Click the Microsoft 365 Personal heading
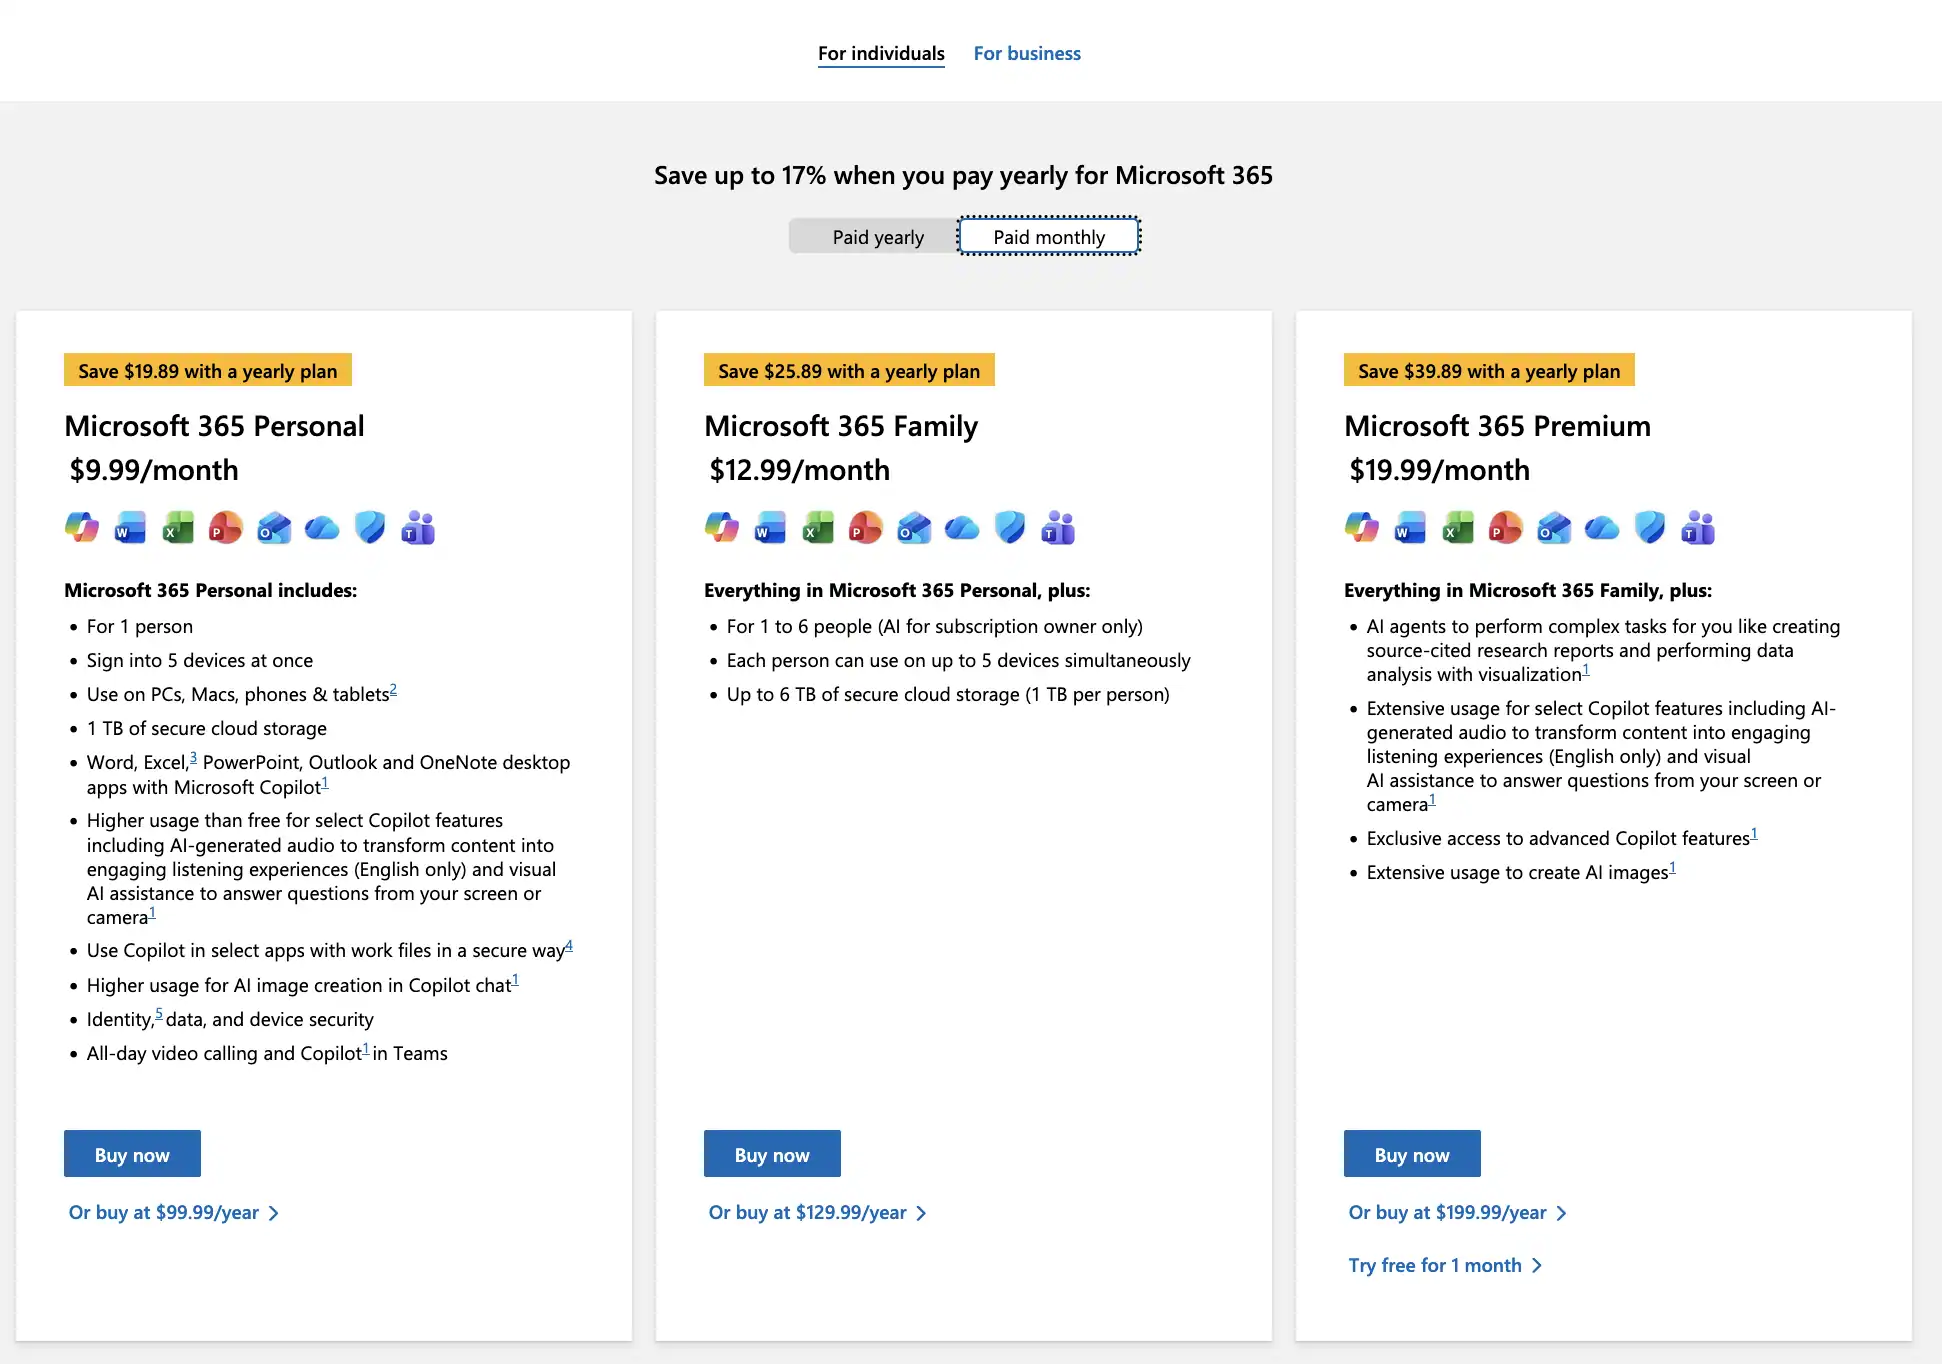 tap(214, 426)
